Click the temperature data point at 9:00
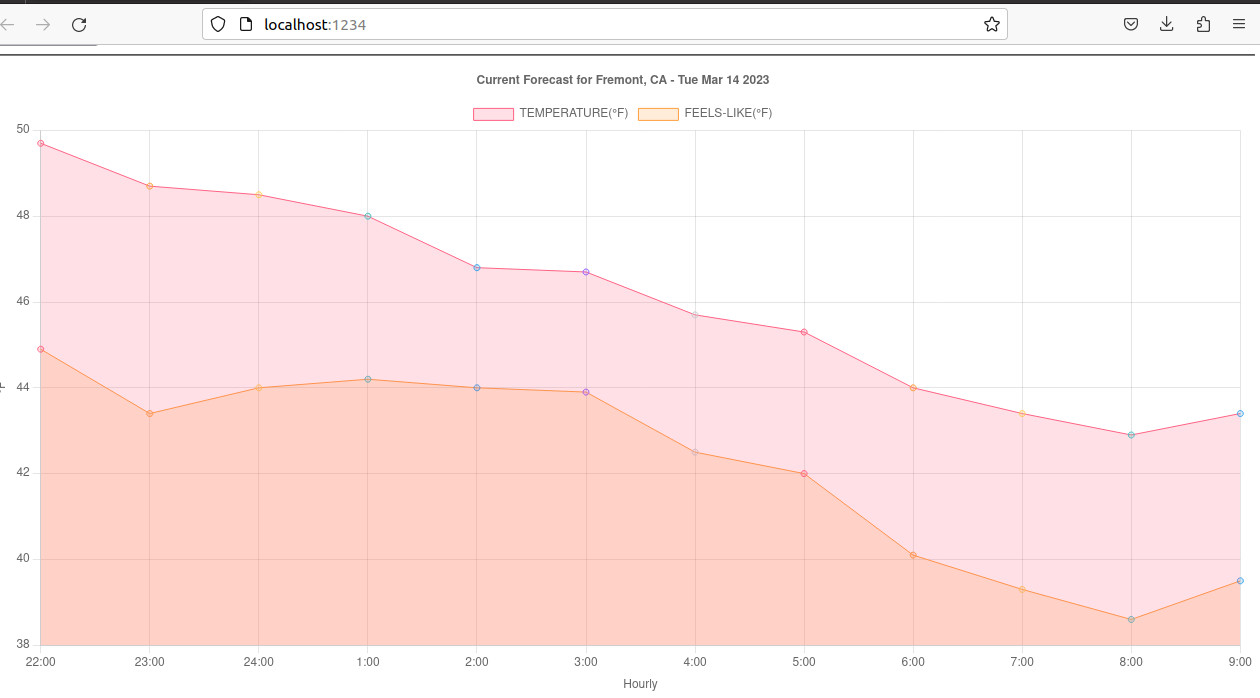Viewport: 1260px width, 698px height. [x=1240, y=414]
